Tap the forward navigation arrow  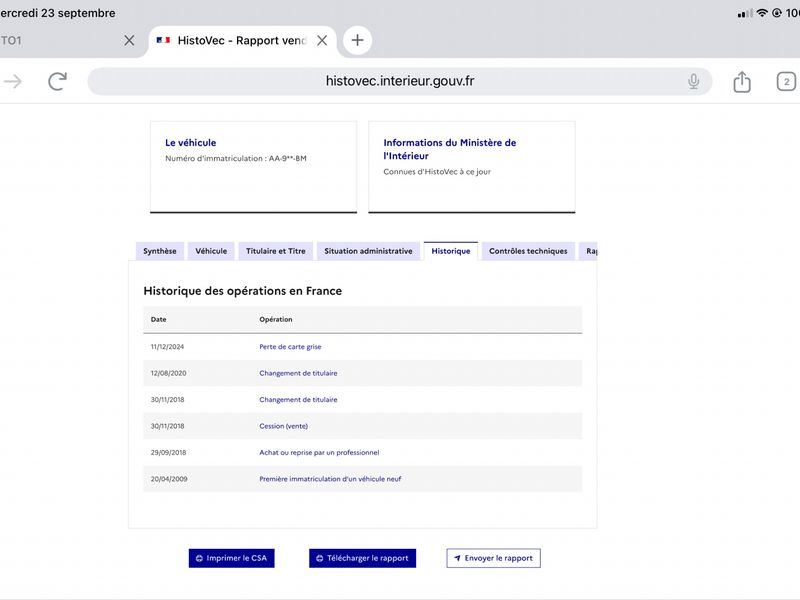13,81
